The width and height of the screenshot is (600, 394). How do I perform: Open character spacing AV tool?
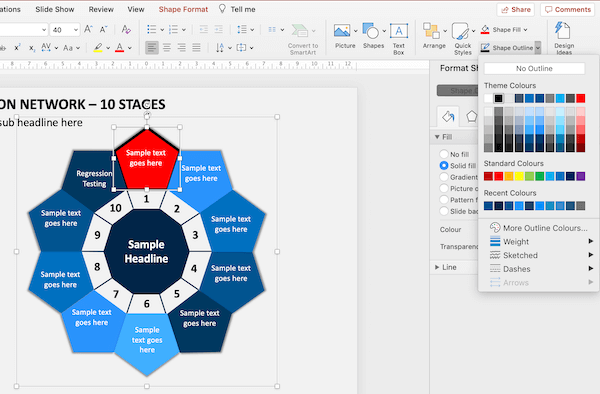pos(46,47)
